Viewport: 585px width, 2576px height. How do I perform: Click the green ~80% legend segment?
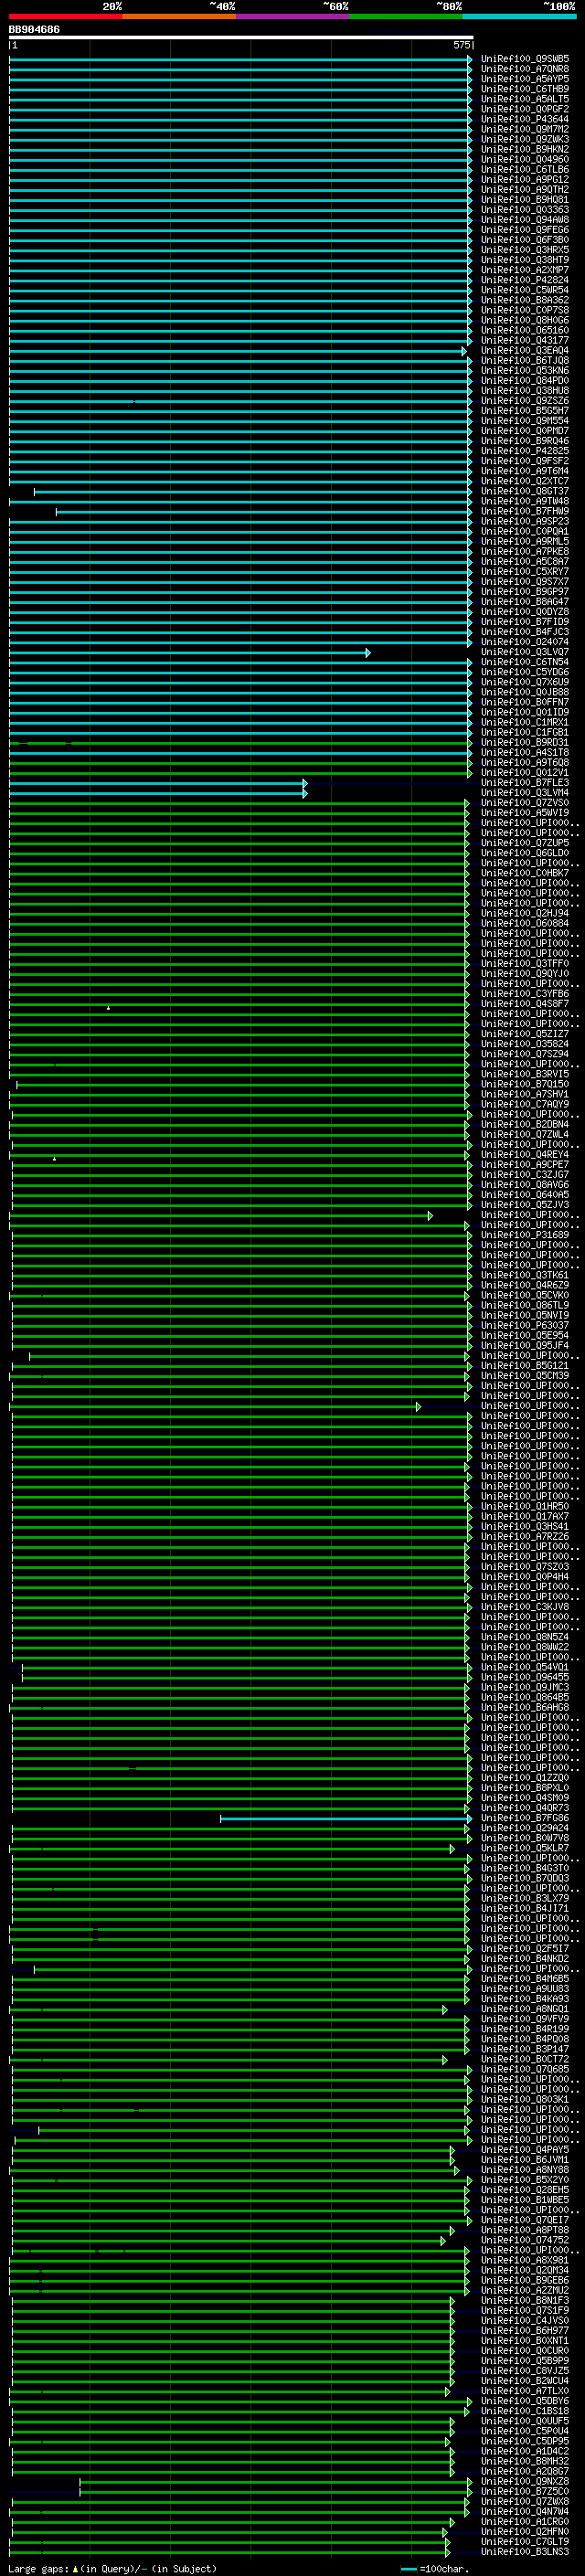coord(406,16)
